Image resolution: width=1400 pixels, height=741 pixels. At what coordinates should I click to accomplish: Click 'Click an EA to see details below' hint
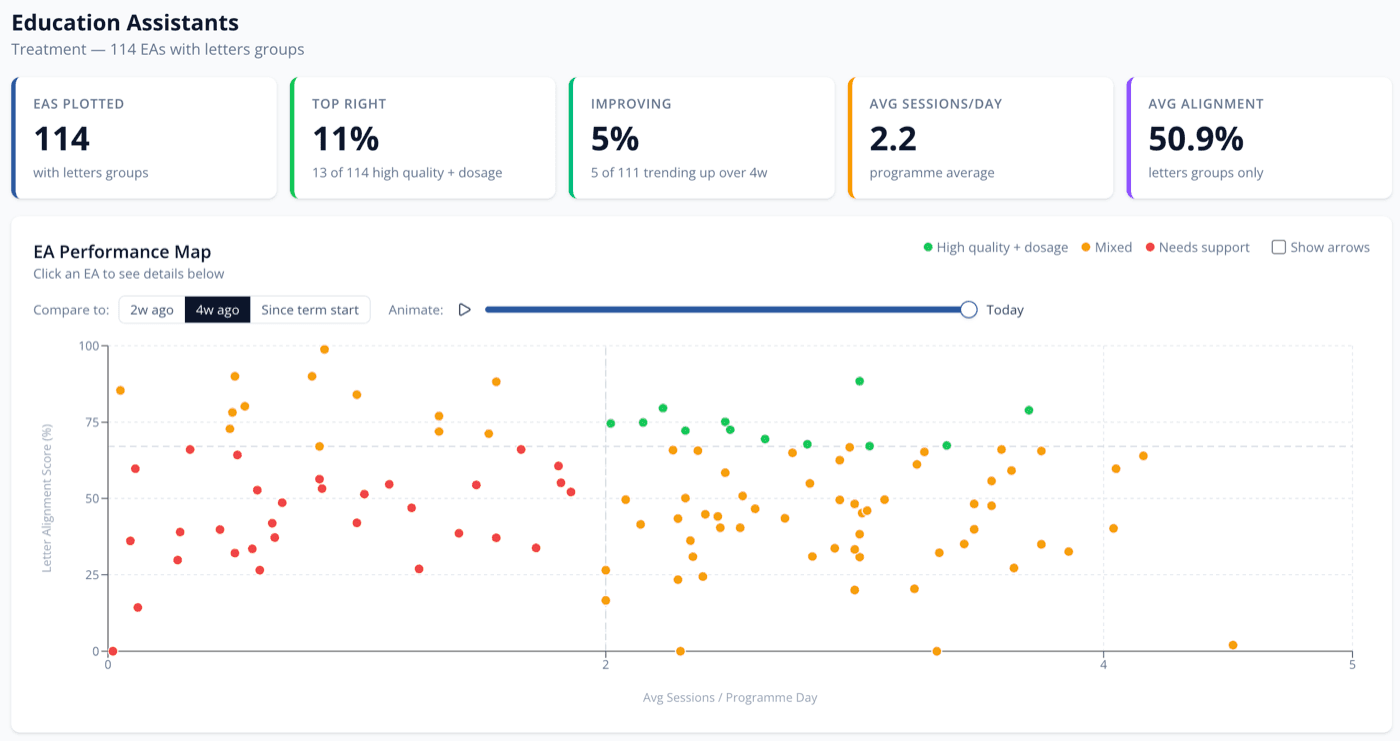click(x=128, y=274)
